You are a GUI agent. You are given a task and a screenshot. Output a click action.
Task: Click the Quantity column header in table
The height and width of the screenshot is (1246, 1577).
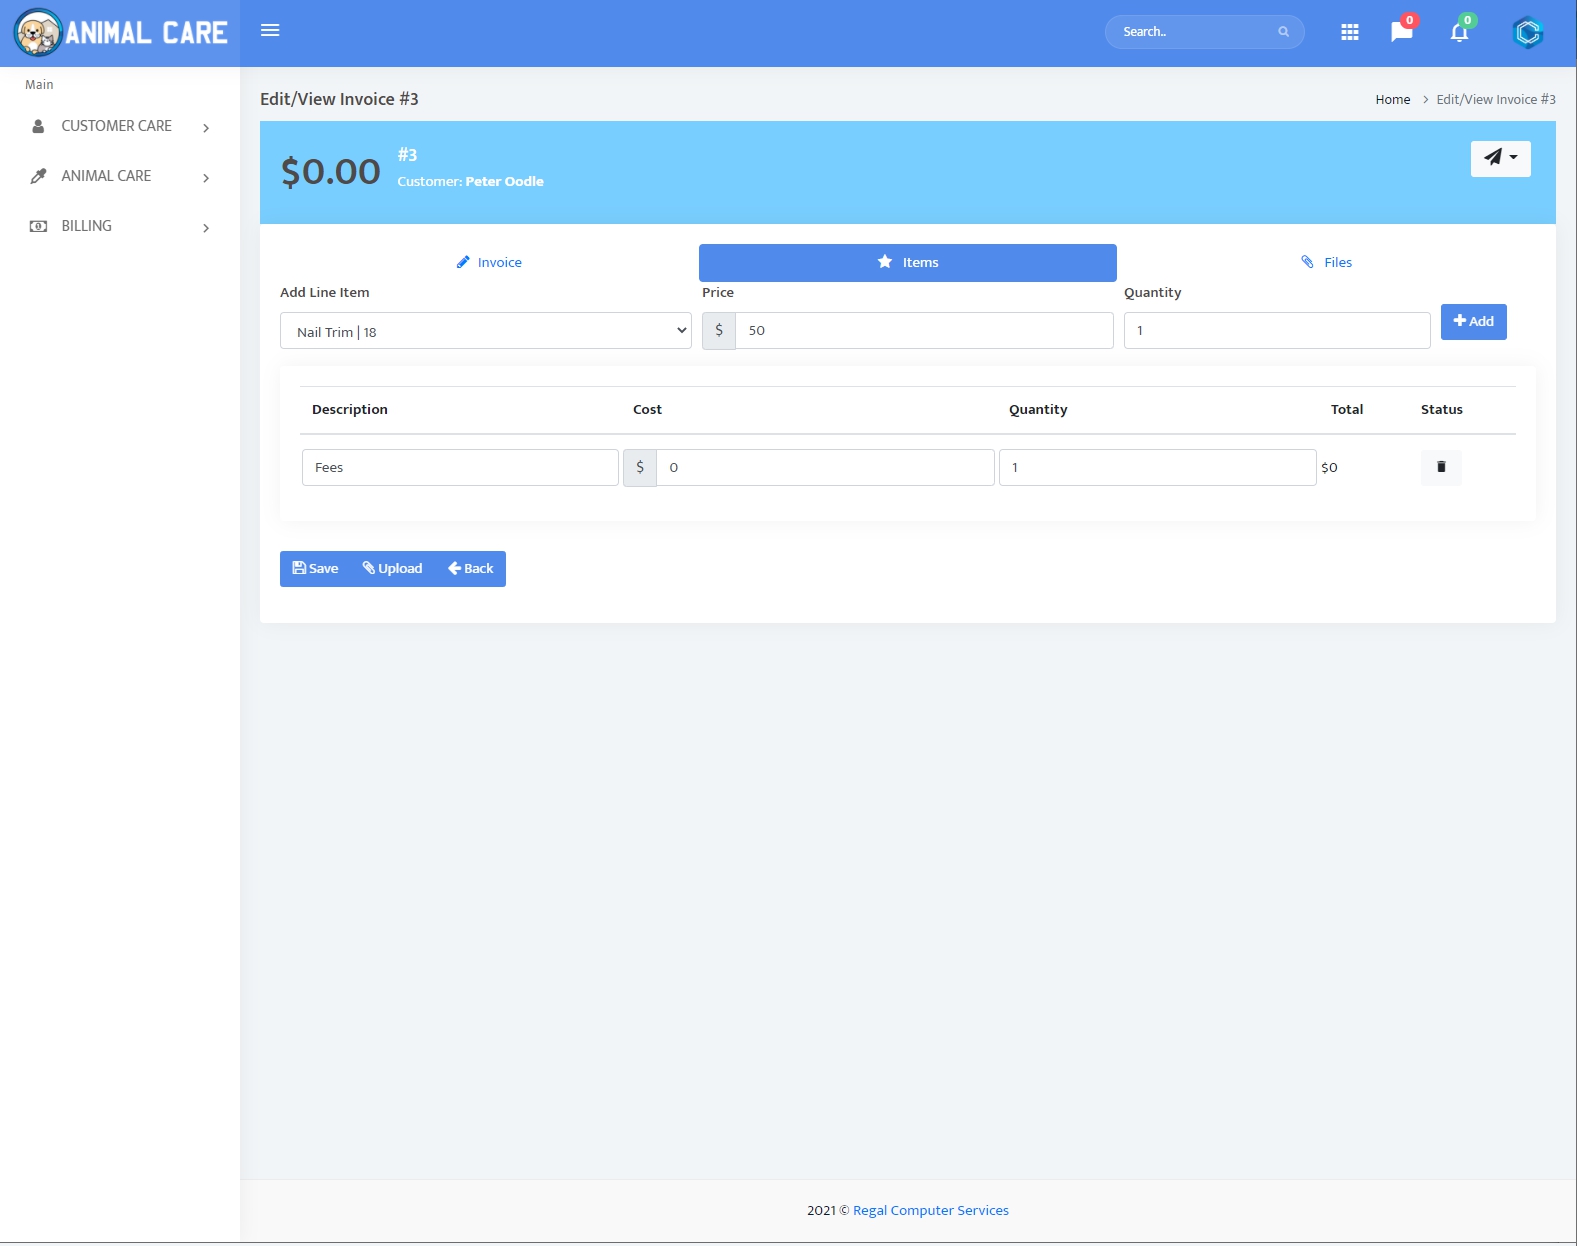pos(1038,409)
